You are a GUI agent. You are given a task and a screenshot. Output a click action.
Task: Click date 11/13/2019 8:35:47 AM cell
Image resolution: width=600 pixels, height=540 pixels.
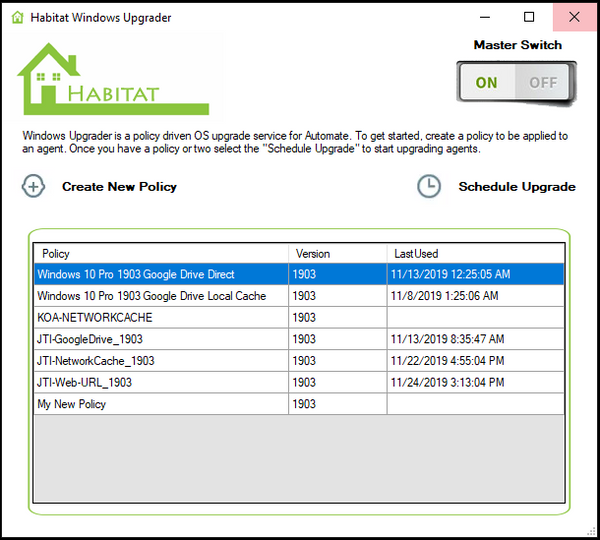click(476, 339)
